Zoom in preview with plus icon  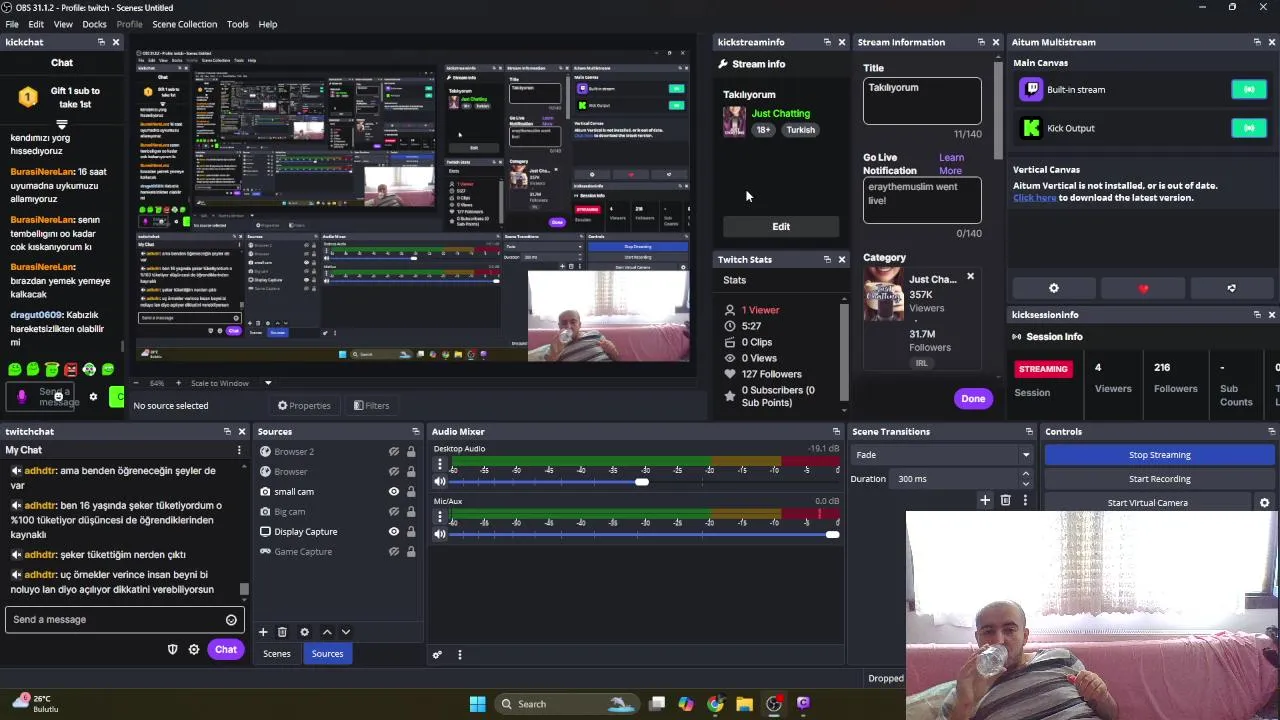[179, 383]
